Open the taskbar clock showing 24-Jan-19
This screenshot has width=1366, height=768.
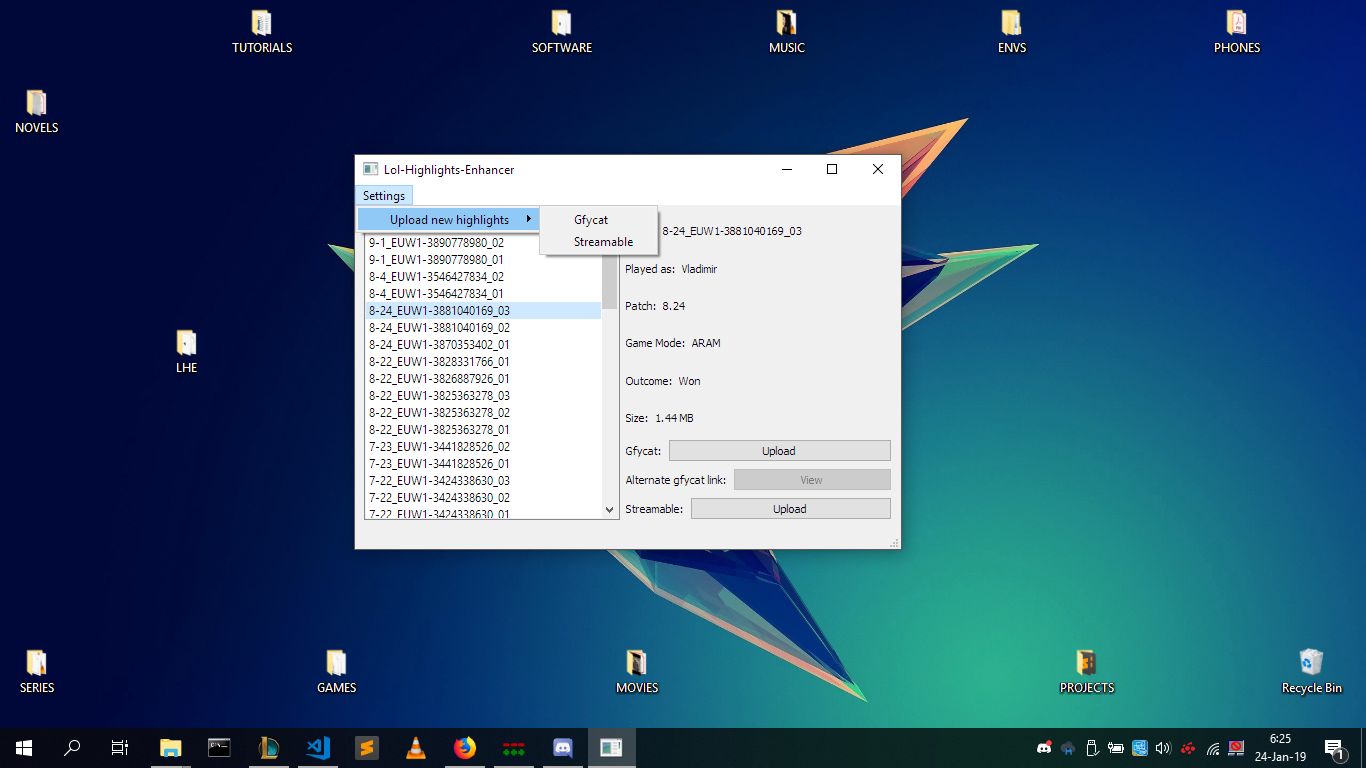click(x=1280, y=747)
